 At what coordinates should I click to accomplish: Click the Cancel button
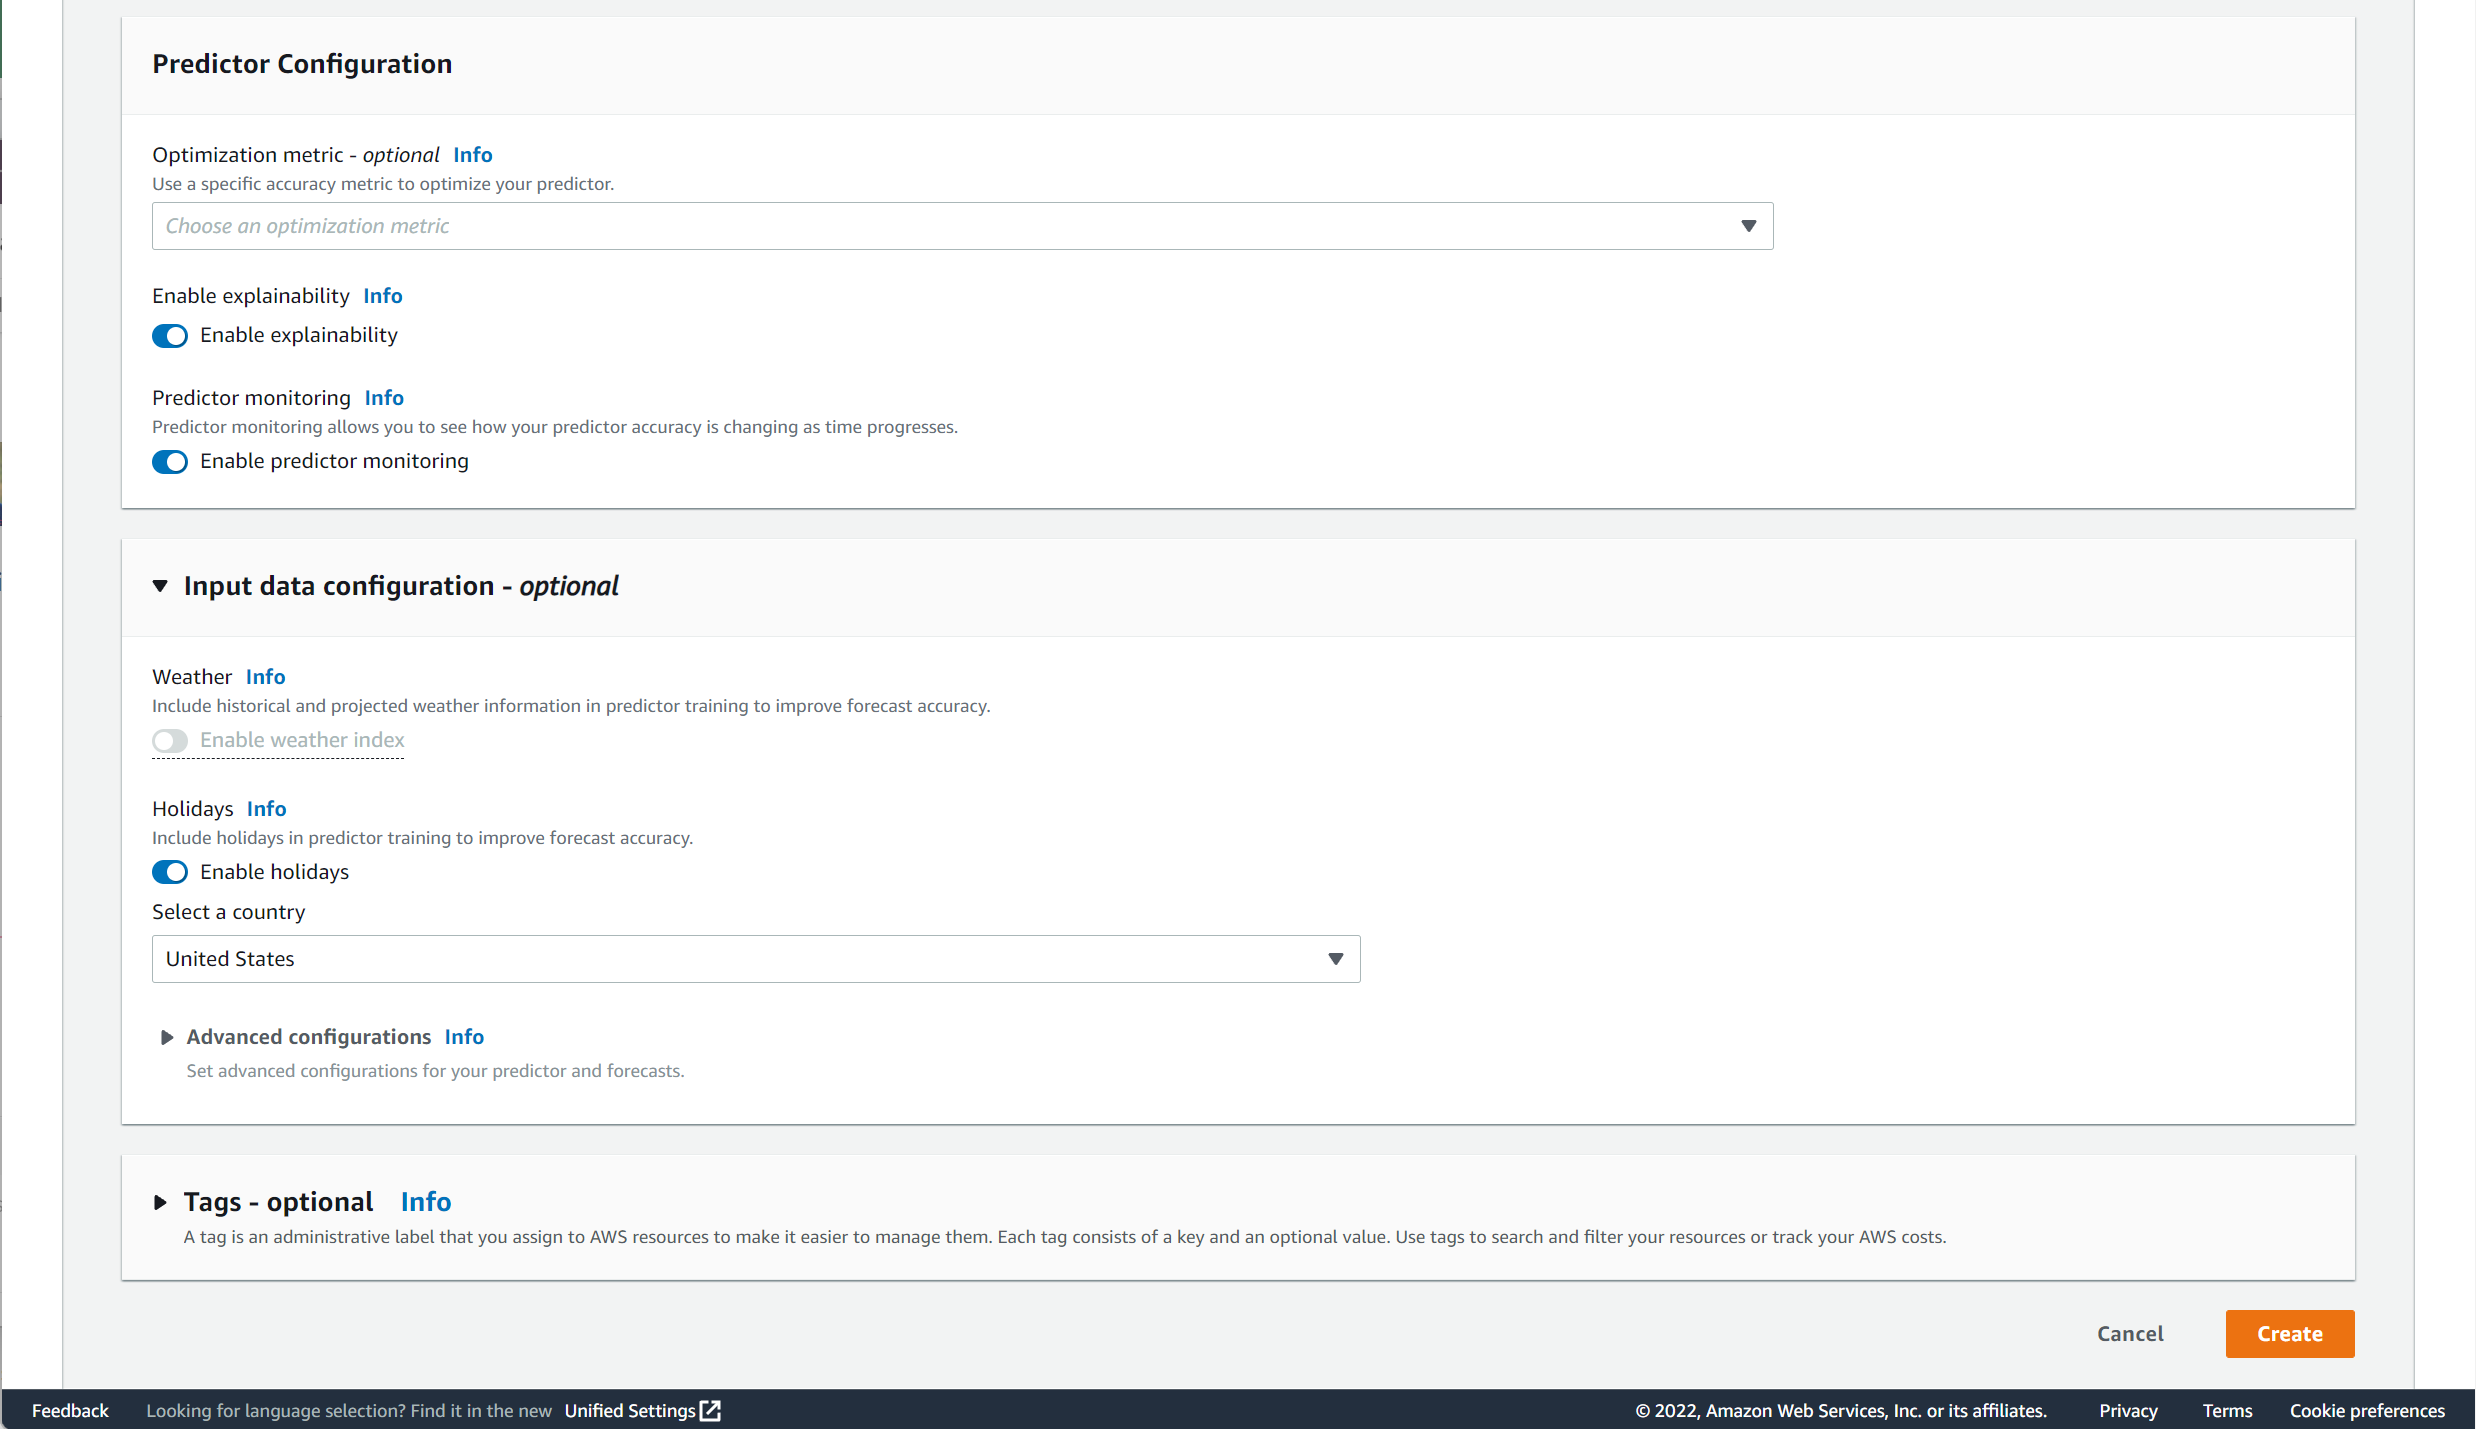coord(2130,1334)
